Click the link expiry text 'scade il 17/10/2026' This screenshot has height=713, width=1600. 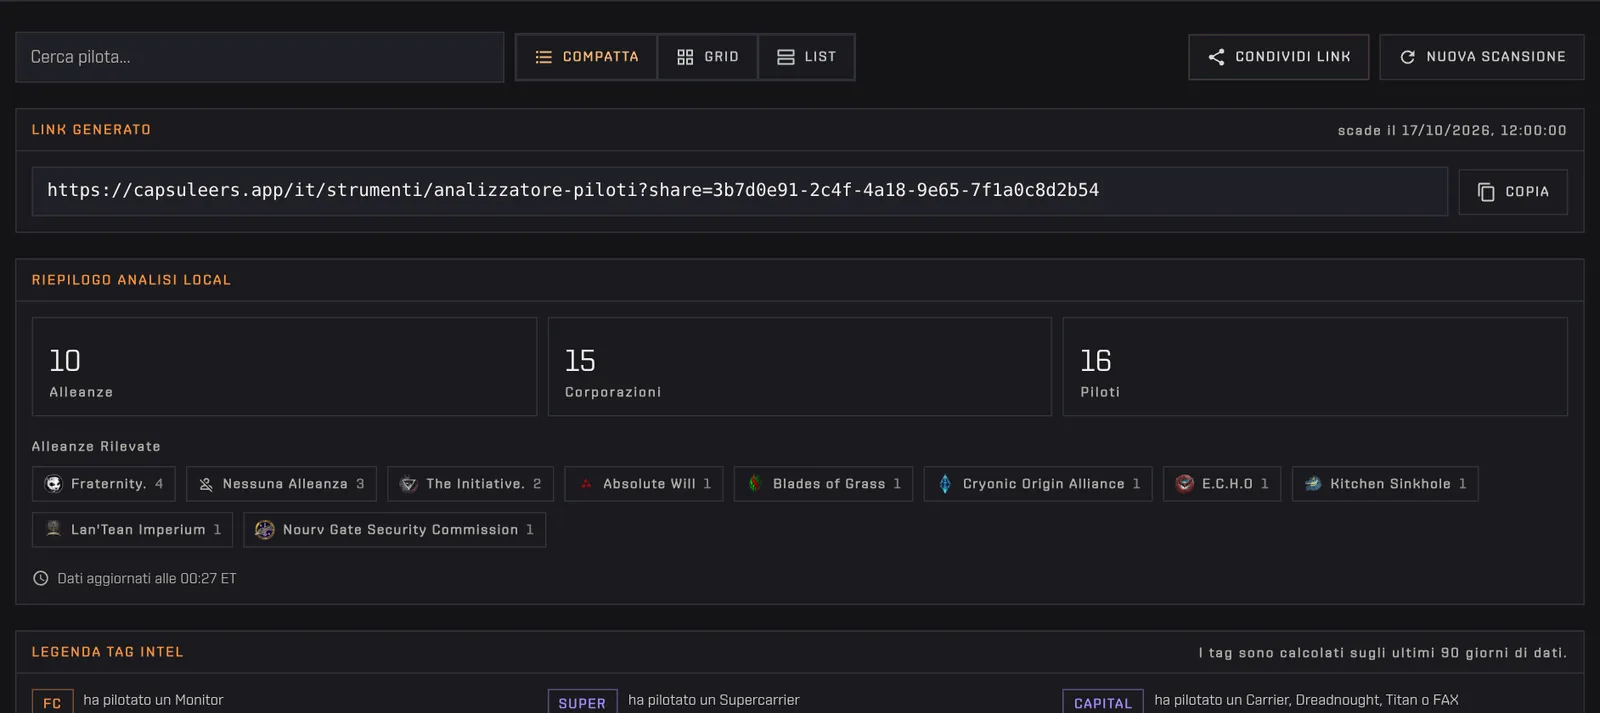(1452, 130)
